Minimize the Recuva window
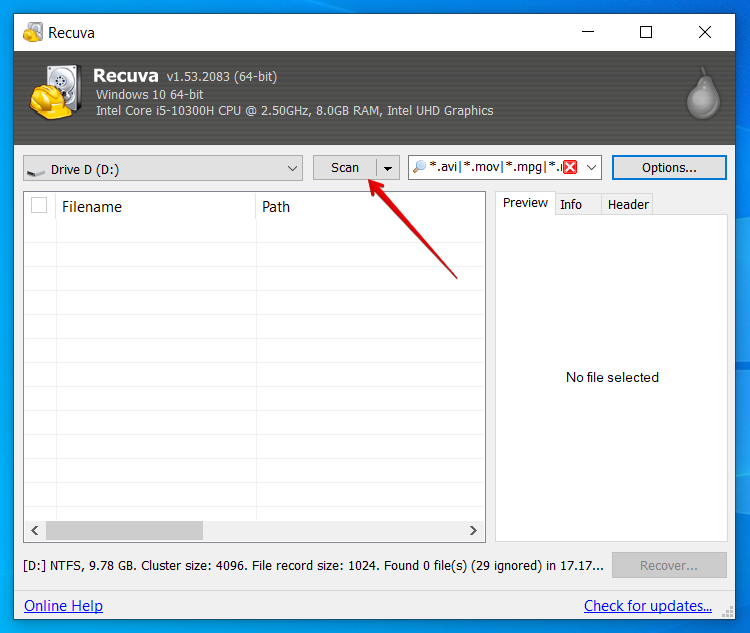750x633 pixels. pyautogui.click(x=588, y=32)
